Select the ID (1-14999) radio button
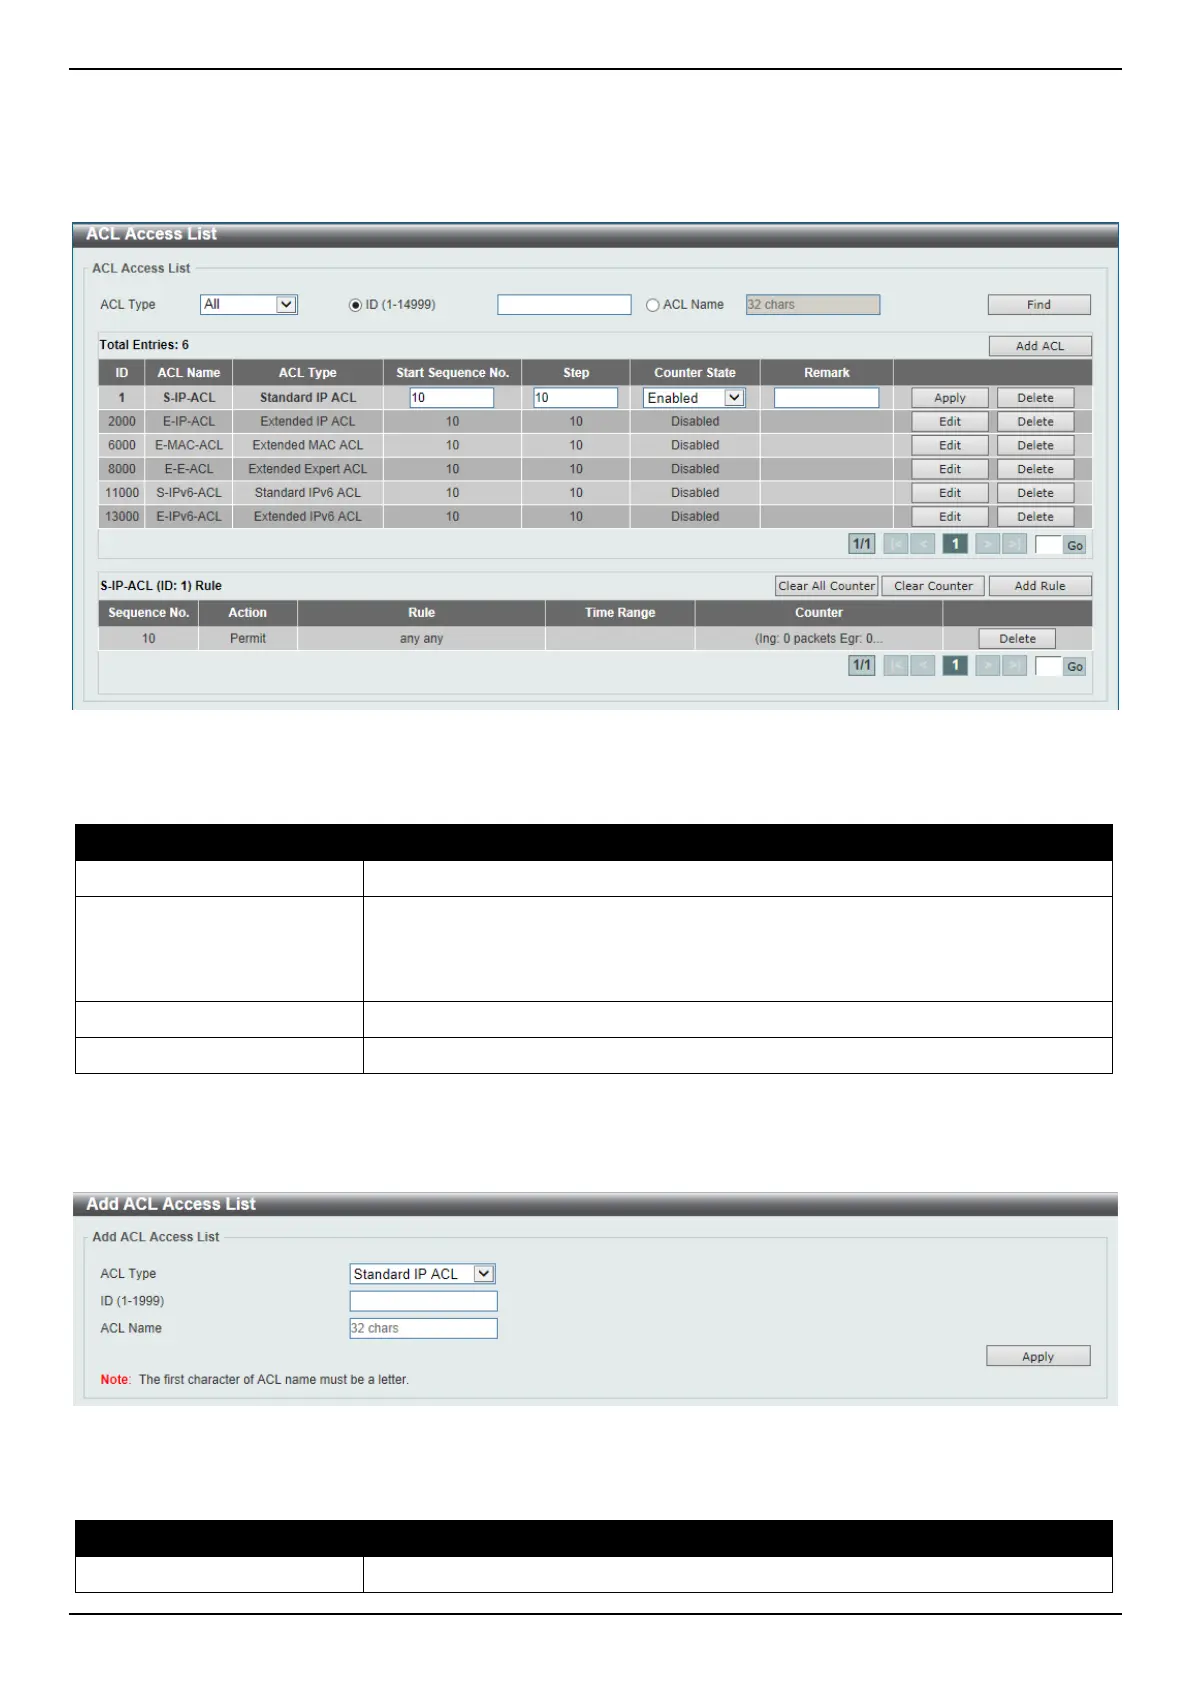1191x1683 pixels. tap(355, 305)
